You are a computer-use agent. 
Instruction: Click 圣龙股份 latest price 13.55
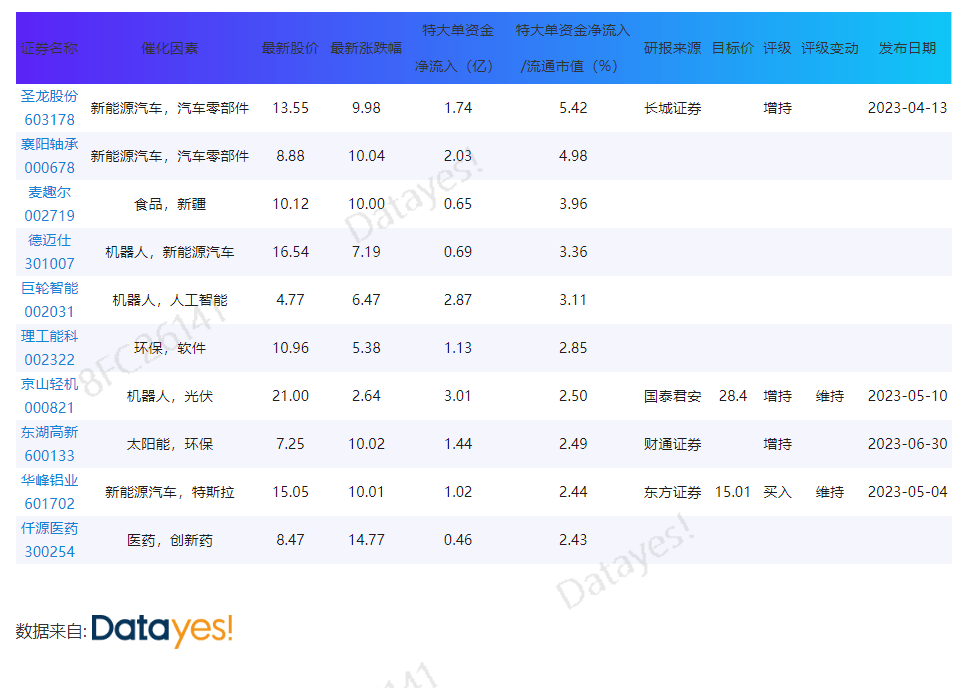290,108
